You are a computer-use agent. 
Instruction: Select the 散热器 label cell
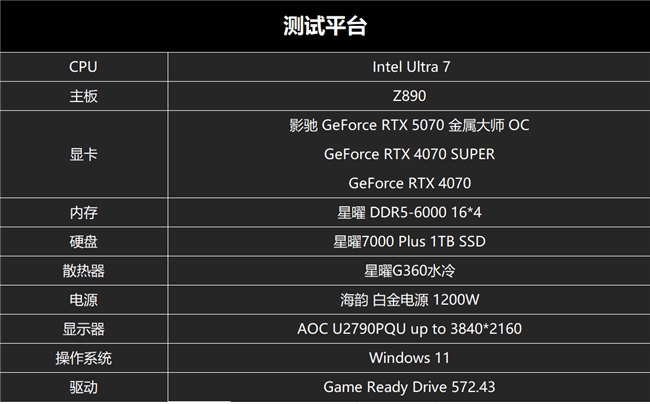click(84, 271)
